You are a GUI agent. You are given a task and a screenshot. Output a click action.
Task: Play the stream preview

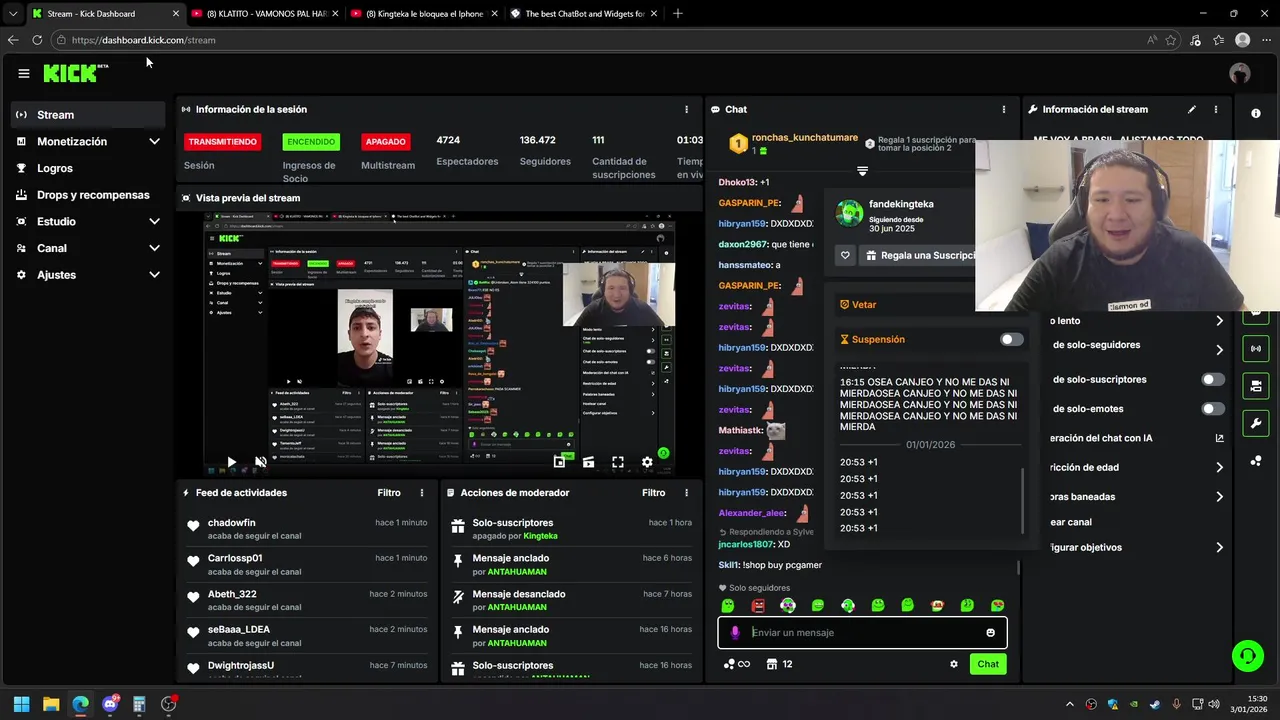tap(231, 462)
